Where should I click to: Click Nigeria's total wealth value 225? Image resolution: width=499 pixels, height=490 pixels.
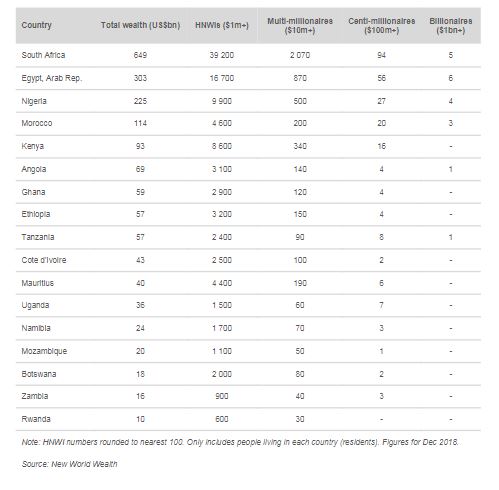click(x=140, y=101)
